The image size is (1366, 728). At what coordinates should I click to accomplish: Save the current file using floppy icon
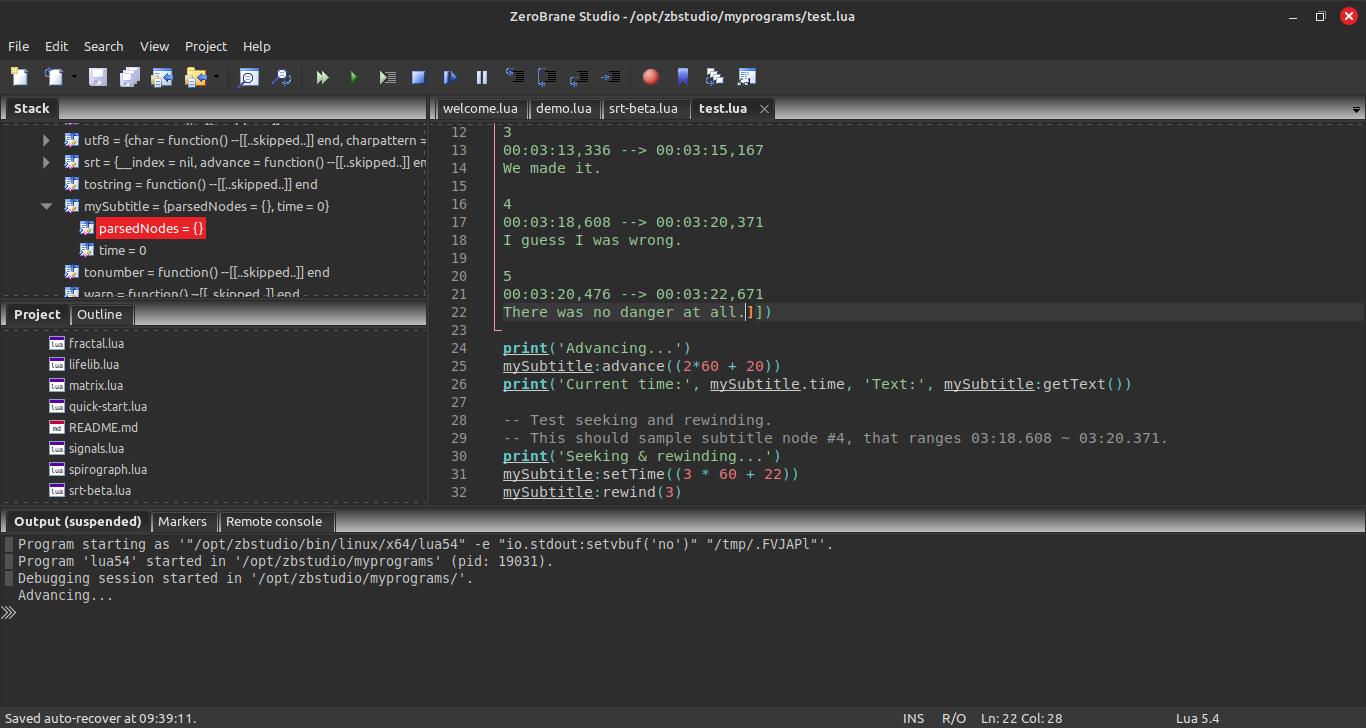pos(98,76)
